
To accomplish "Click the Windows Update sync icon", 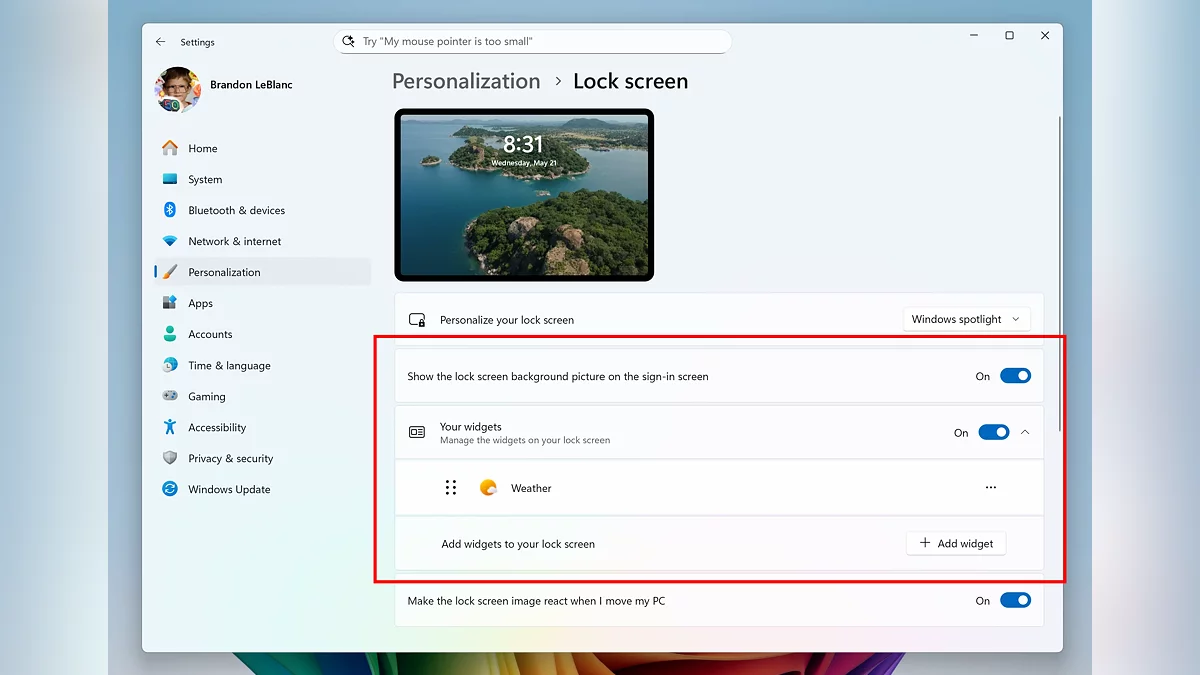I will pyautogui.click(x=170, y=489).
